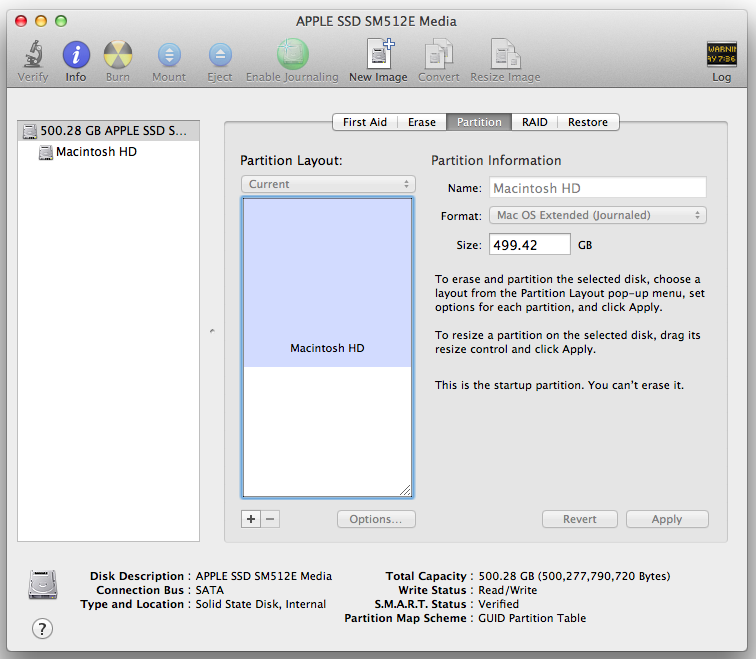
Task: Click the Convert toolbar icon
Action: (x=439, y=55)
